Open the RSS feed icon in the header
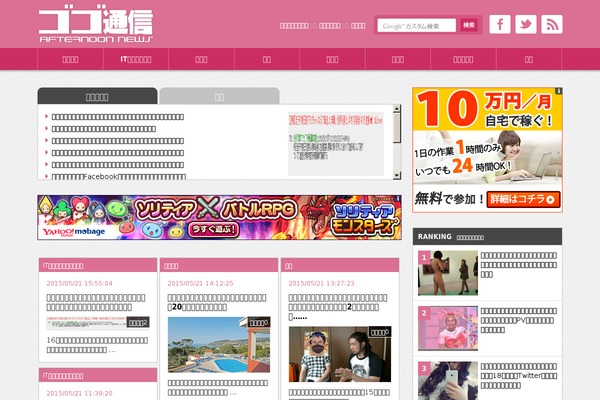Screen dimensions: 600x400 coord(552,24)
